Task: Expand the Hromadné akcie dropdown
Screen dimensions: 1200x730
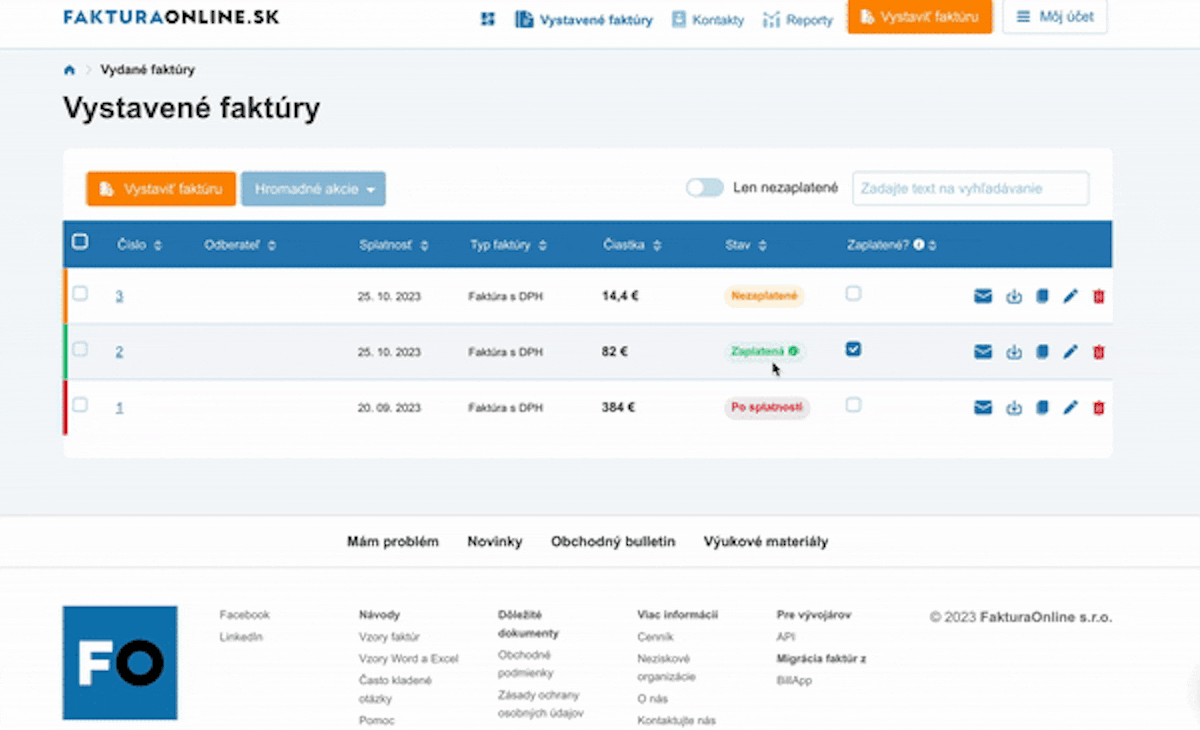Action: click(313, 189)
